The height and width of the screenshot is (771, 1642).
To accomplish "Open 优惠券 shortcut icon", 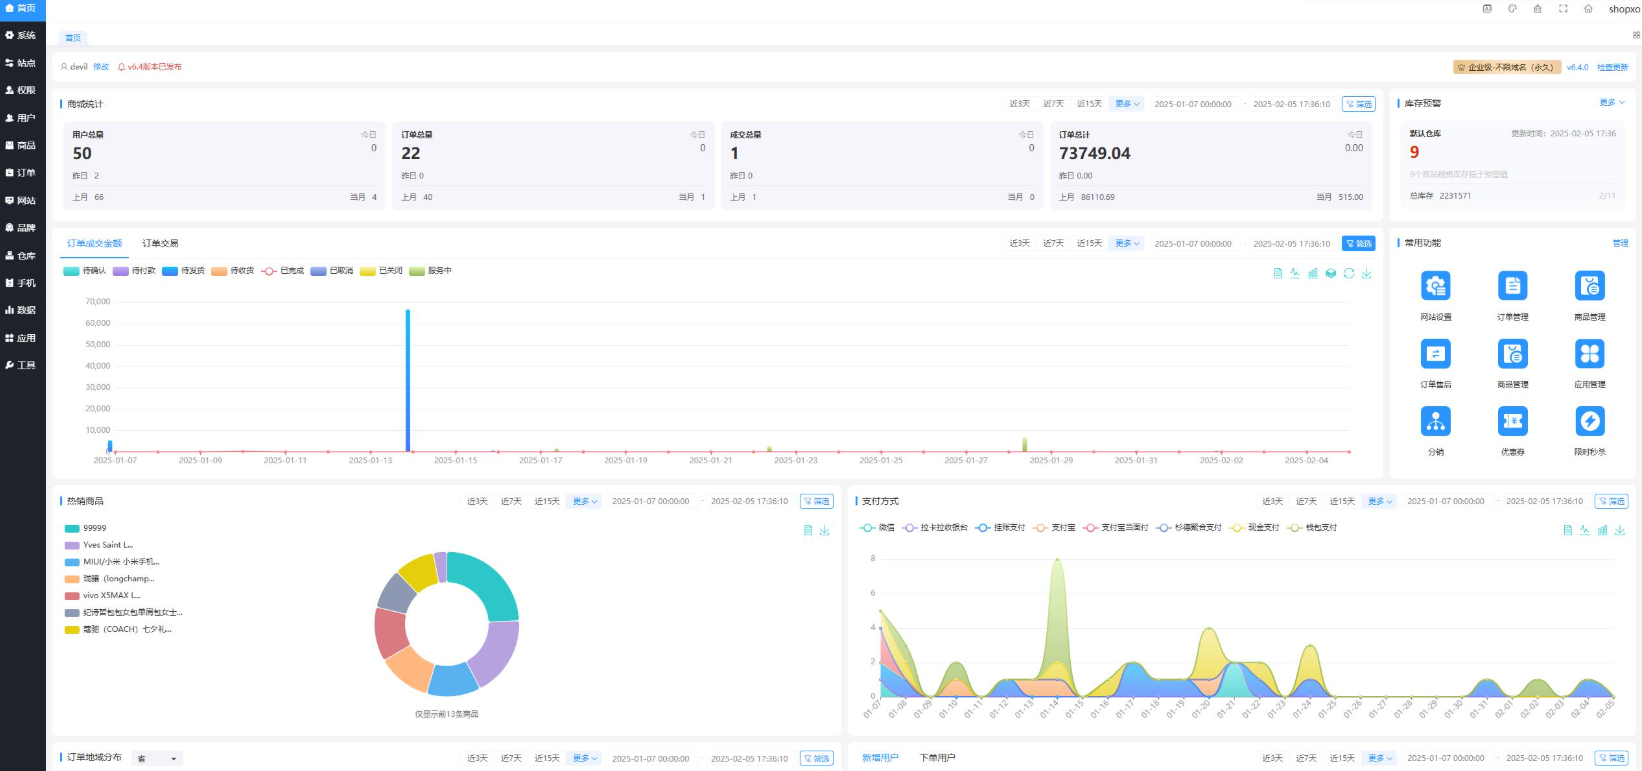I will tap(1512, 421).
